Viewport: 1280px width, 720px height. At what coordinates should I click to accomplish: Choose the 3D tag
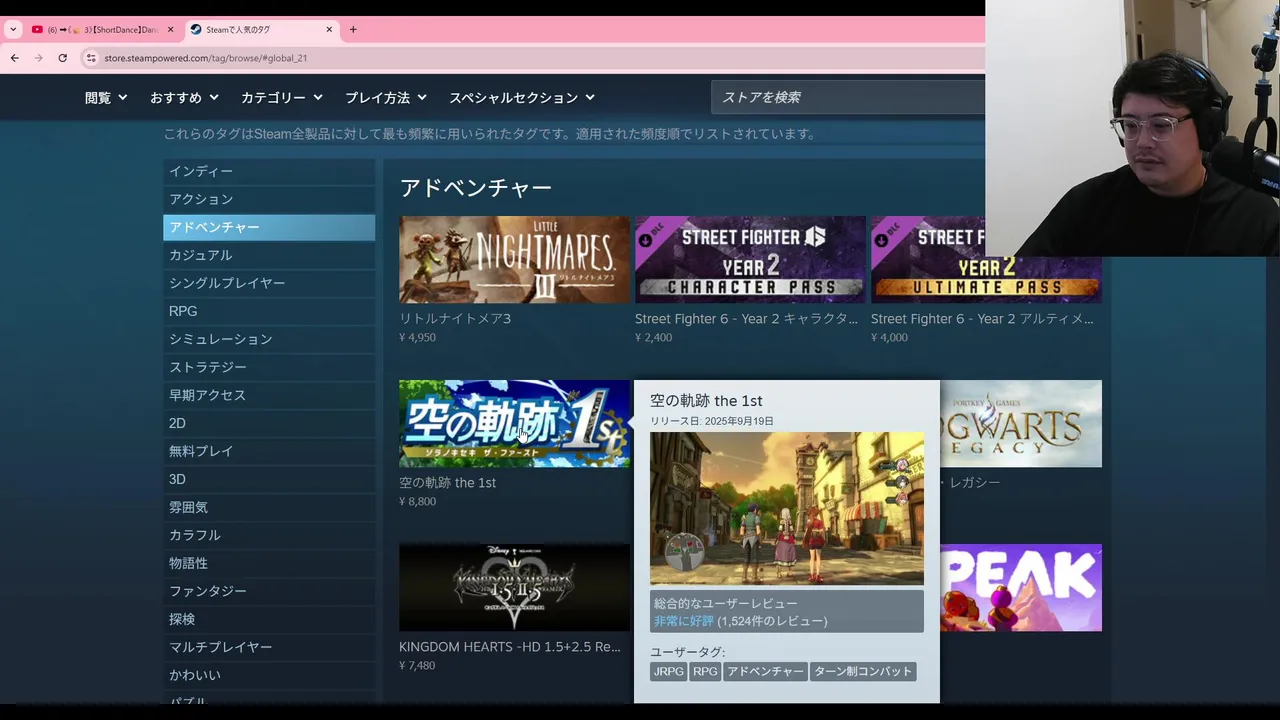(269, 479)
